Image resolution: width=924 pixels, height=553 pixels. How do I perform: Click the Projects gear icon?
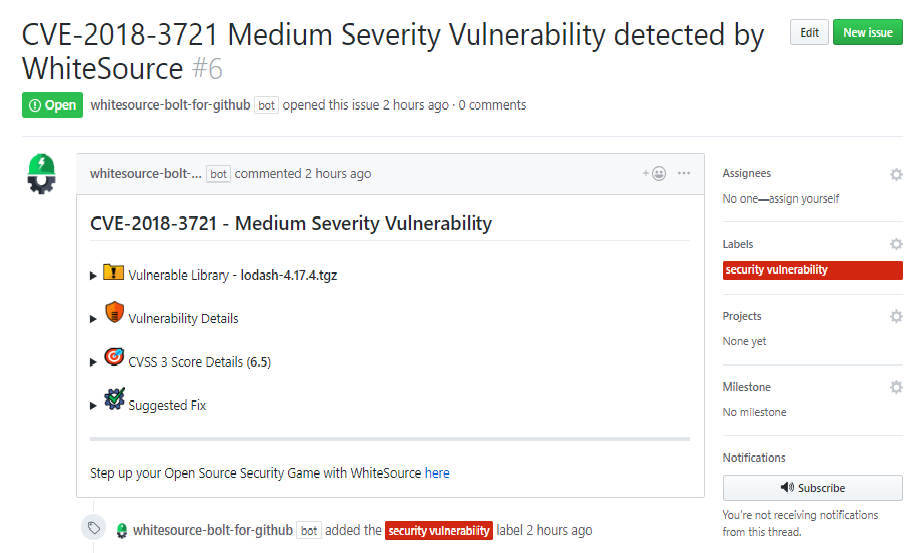pyautogui.click(x=896, y=316)
